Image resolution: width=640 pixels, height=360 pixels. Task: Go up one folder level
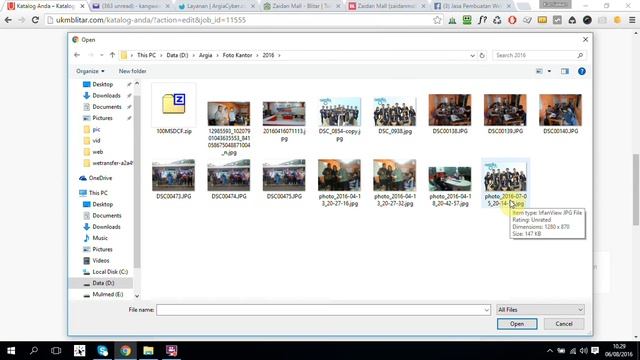click(x=112, y=55)
